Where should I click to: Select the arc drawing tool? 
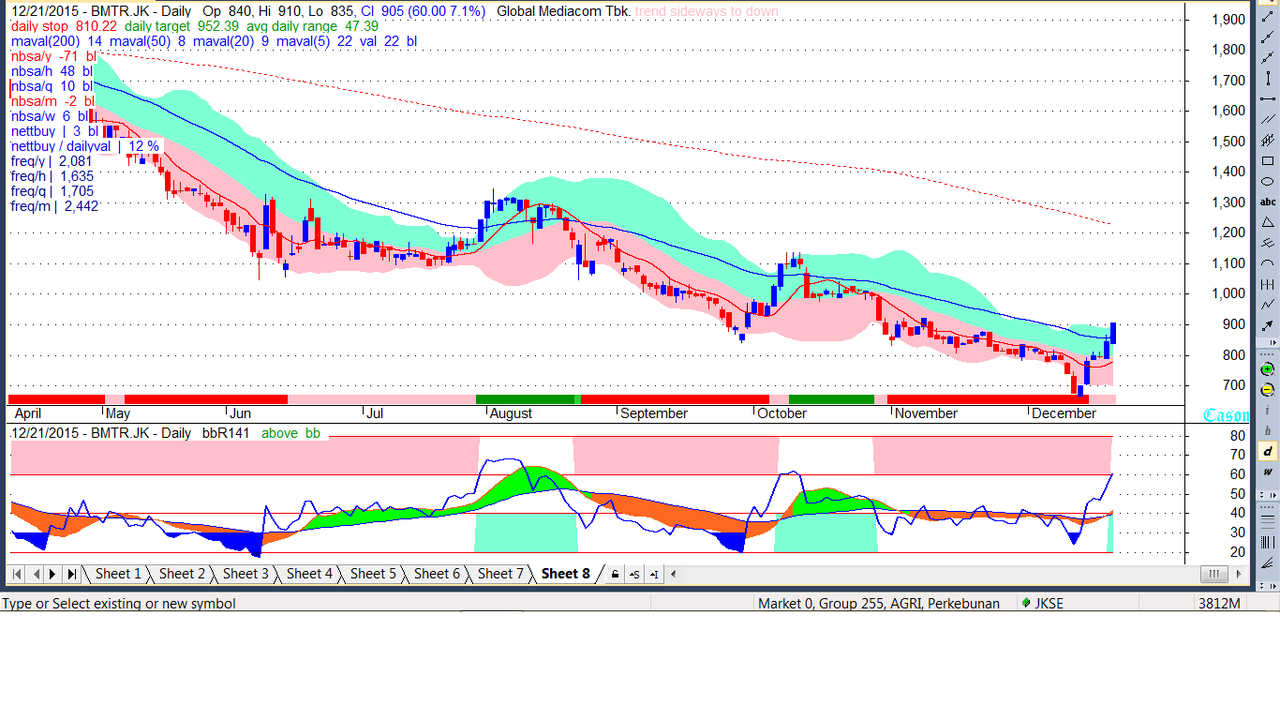pyautogui.click(x=1267, y=263)
